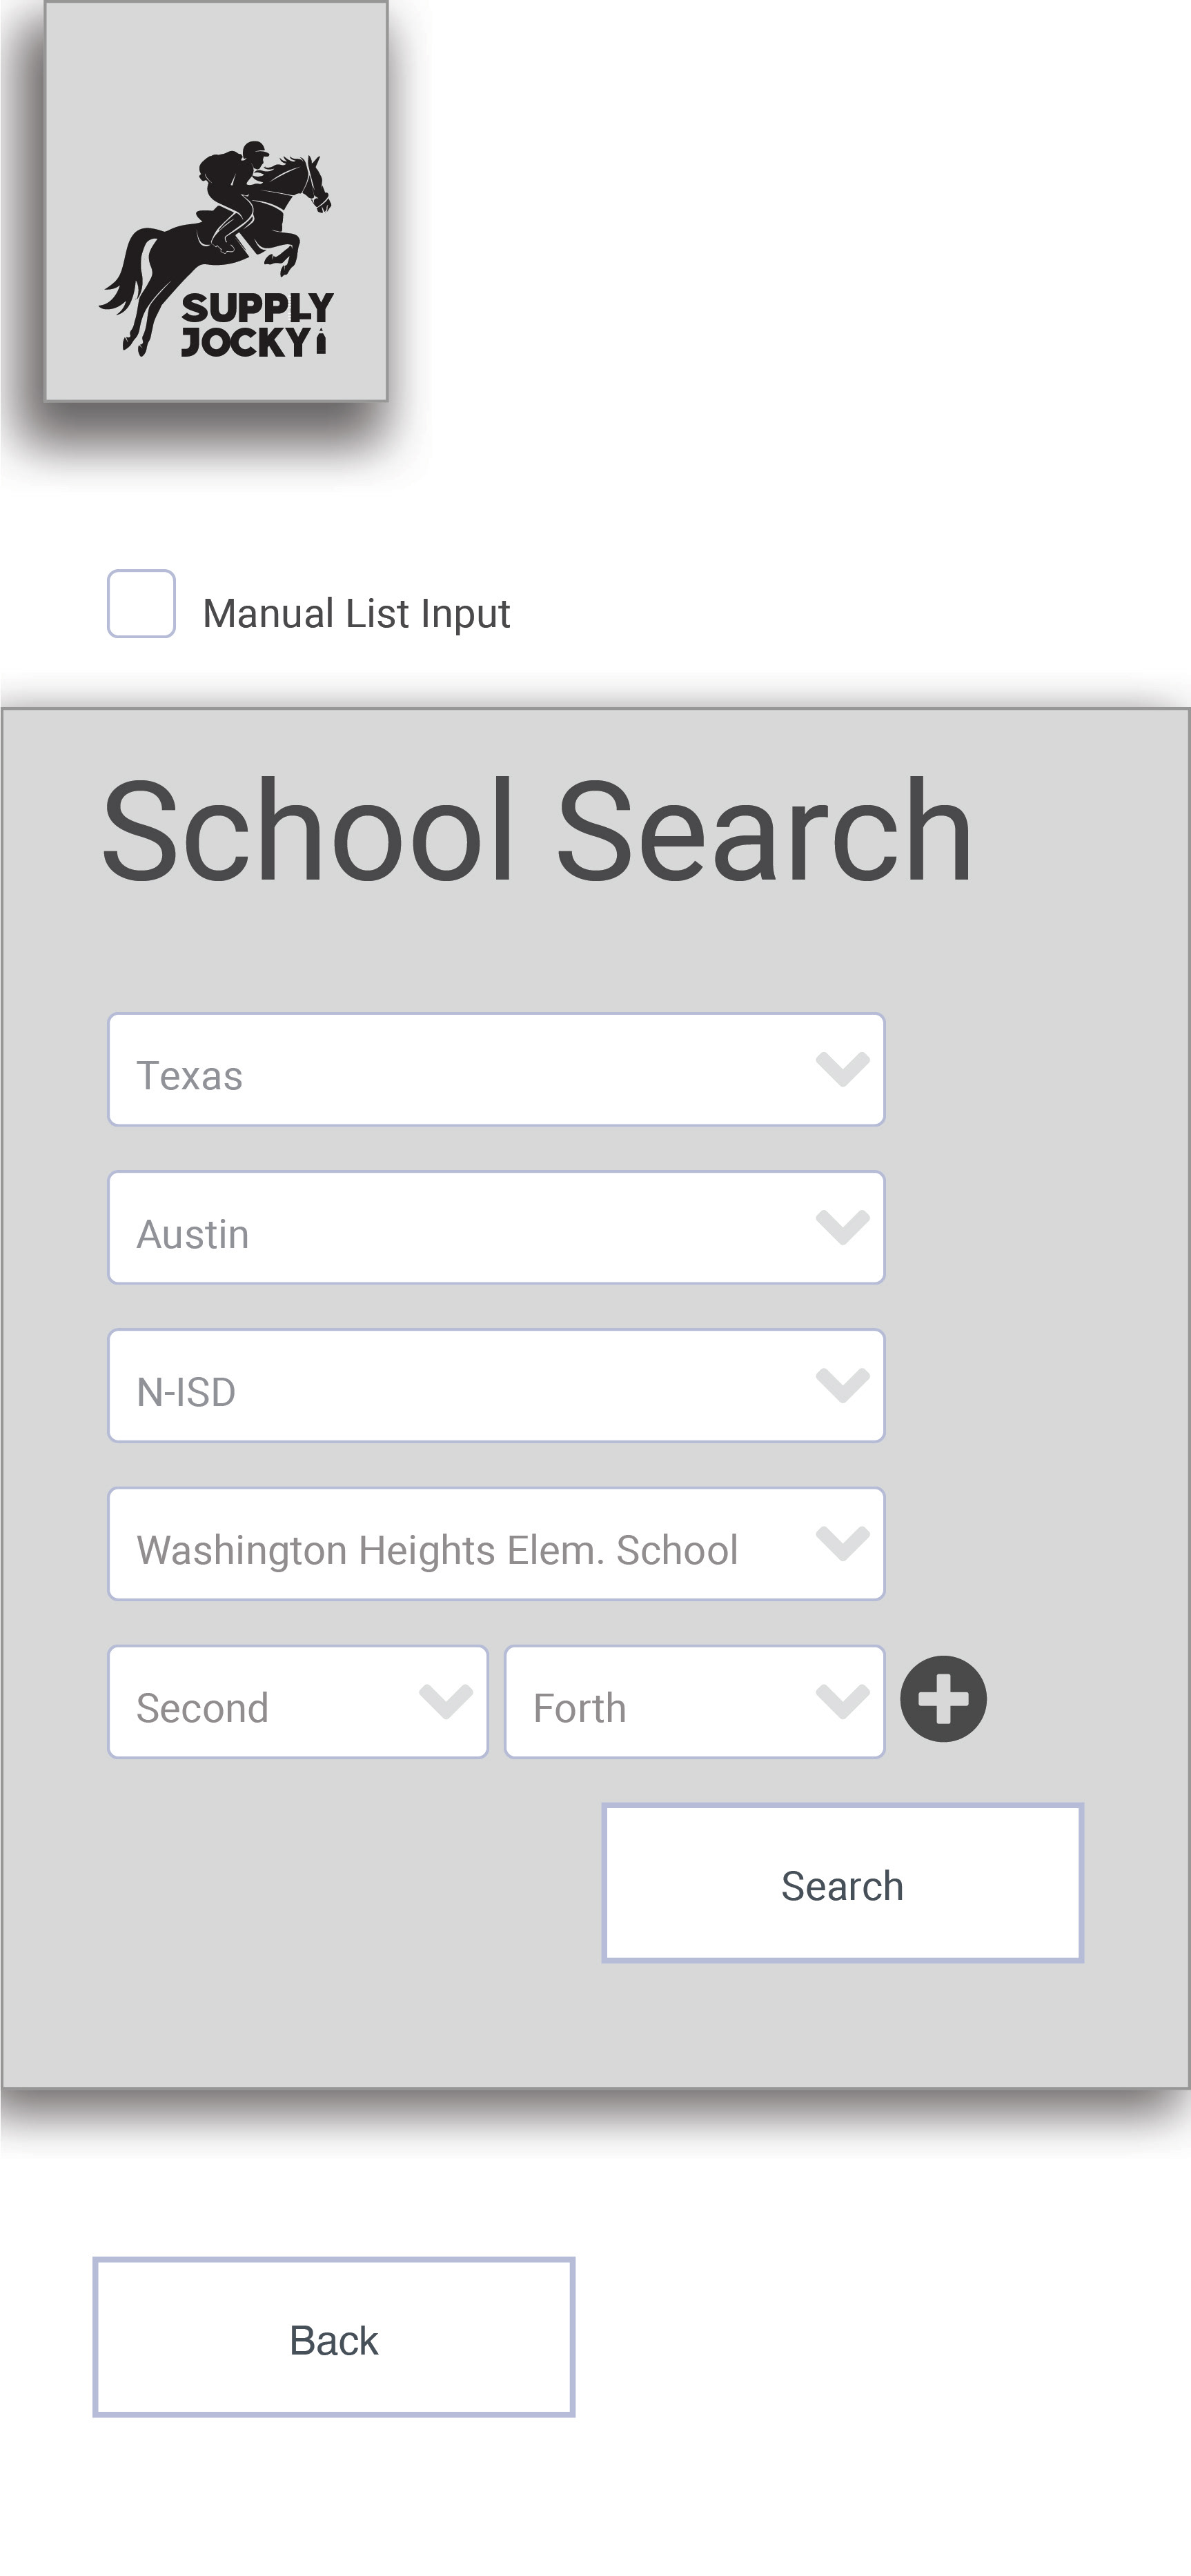Click the Manual List Input label text
1191x2576 pixels.
point(356,613)
